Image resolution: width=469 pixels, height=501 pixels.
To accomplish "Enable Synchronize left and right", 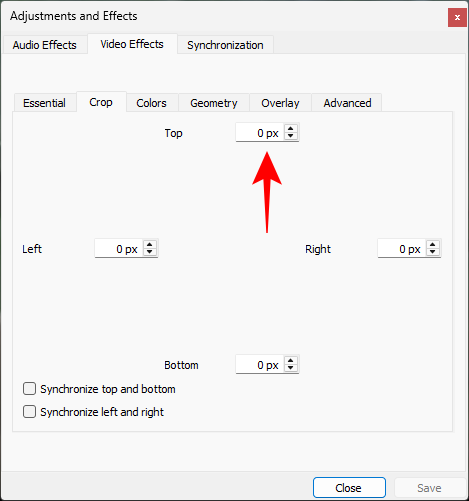I will [x=29, y=412].
